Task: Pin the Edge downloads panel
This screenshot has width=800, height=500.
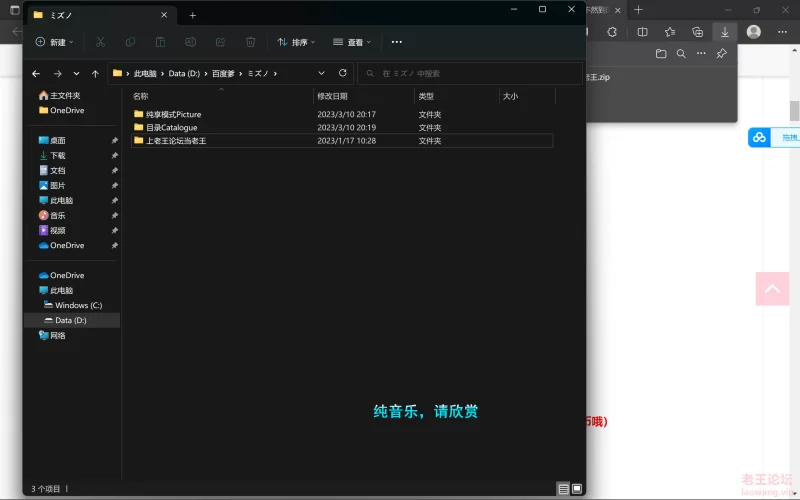Action: click(x=722, y=54)
